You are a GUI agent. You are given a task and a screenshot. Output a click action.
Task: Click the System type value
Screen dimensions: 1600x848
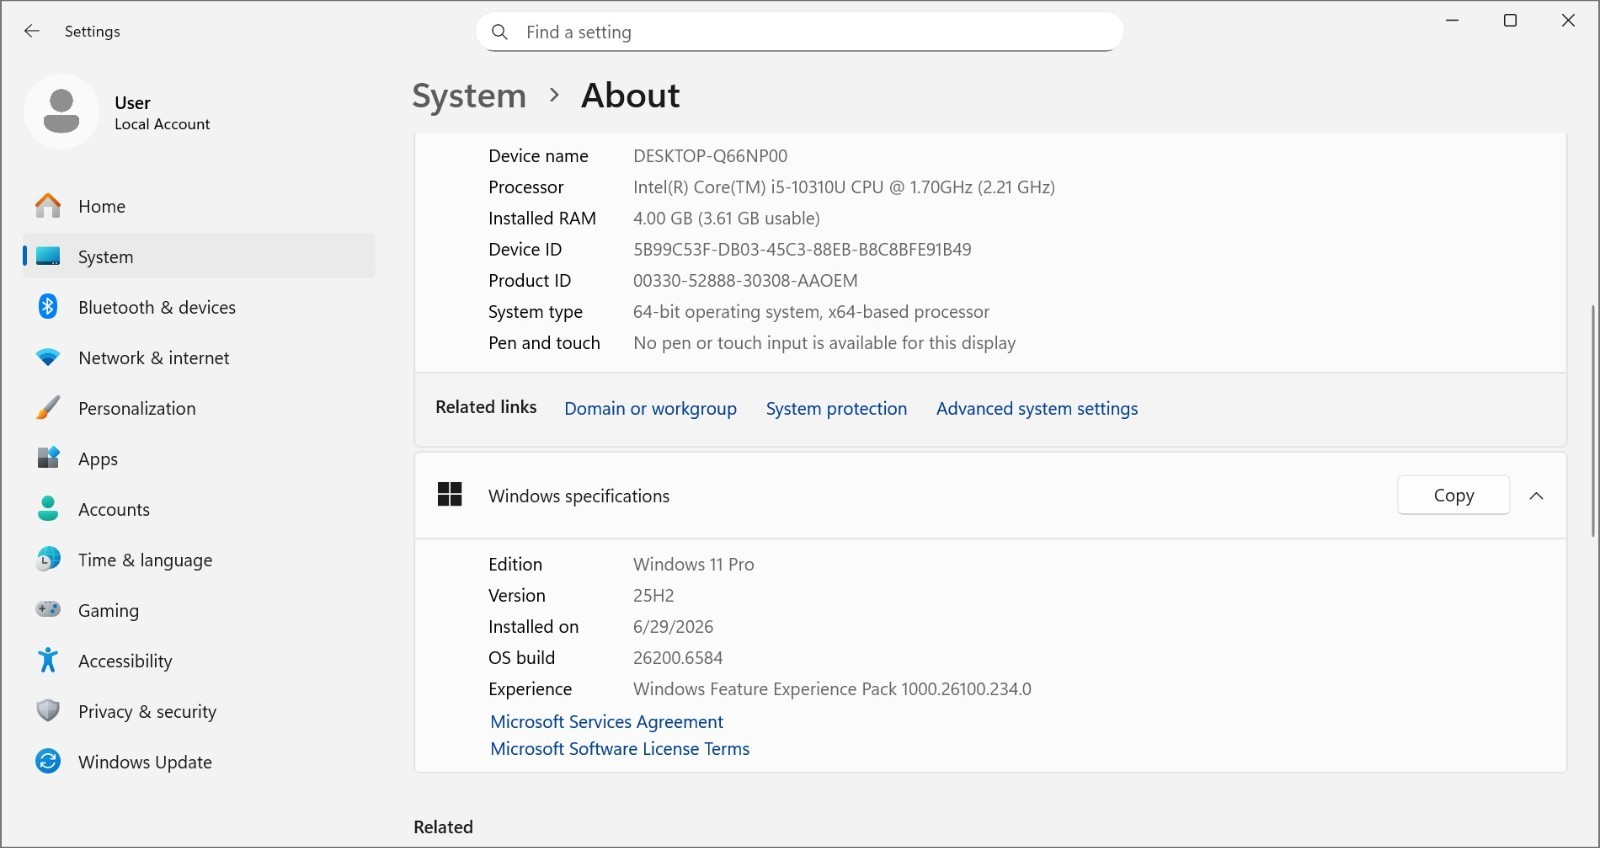point(811,312)
